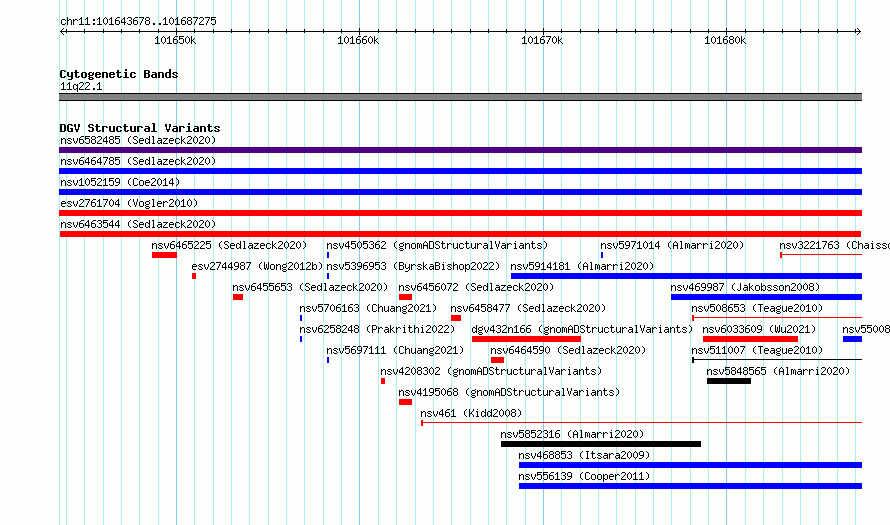
Task: Click nsv5914181 (Almarri2020) label
Action: pos(582,266)
